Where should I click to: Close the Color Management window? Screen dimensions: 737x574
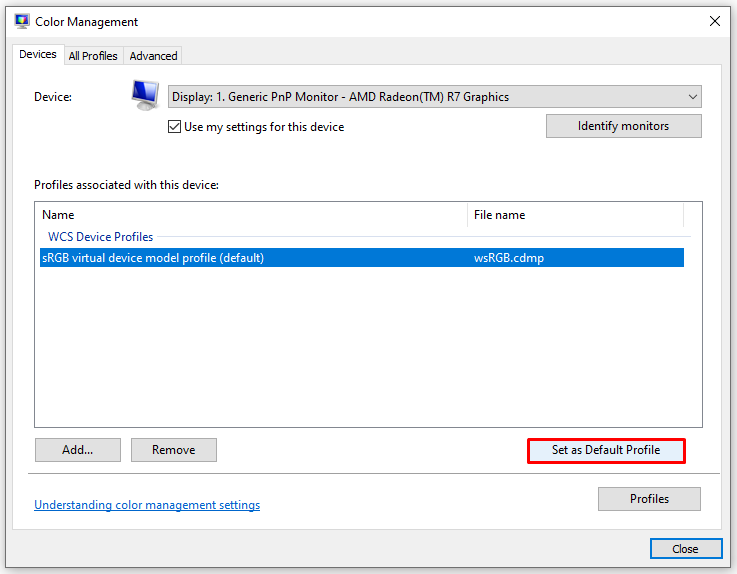(685, 549)
